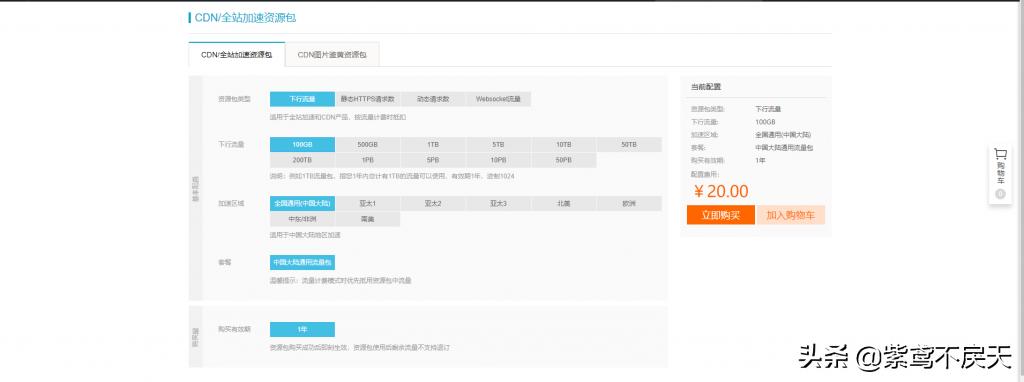Choose the 200TB traffic option

[x=302, y=160]
